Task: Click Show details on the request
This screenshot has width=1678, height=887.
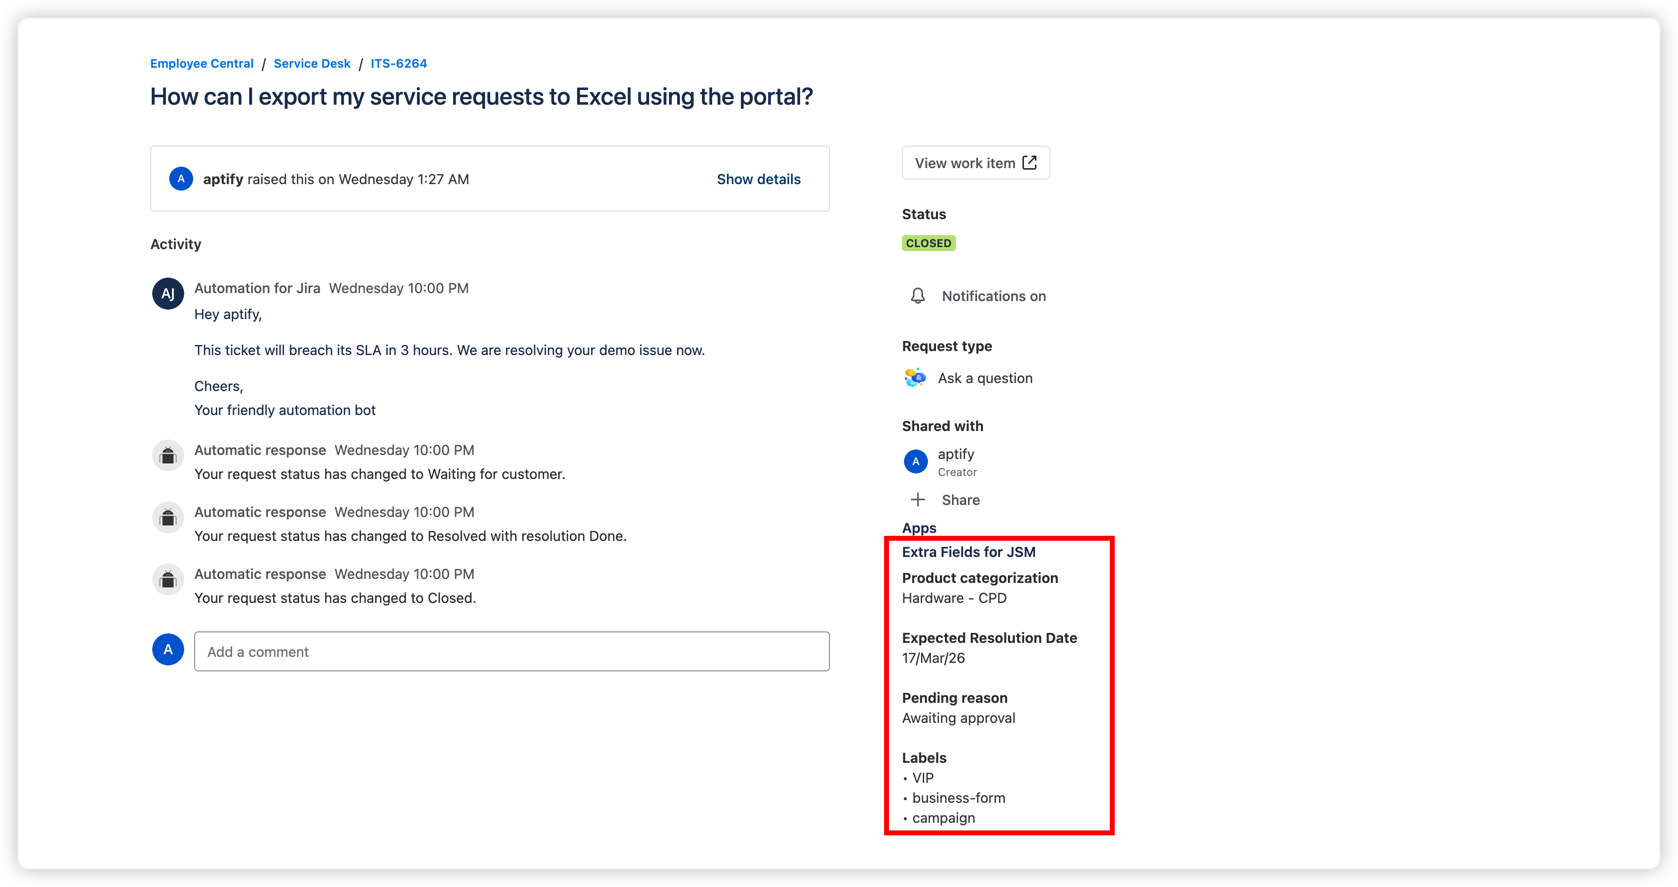Action: pyautogui.click(x=758, y=179)
